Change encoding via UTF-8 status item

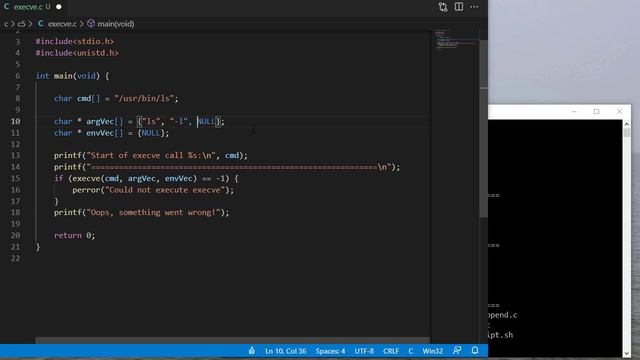[x=364, y=351]
